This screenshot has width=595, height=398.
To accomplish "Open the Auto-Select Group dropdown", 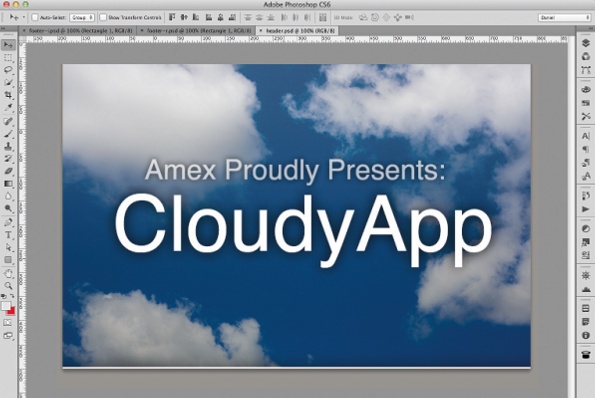I will [82, 17].
